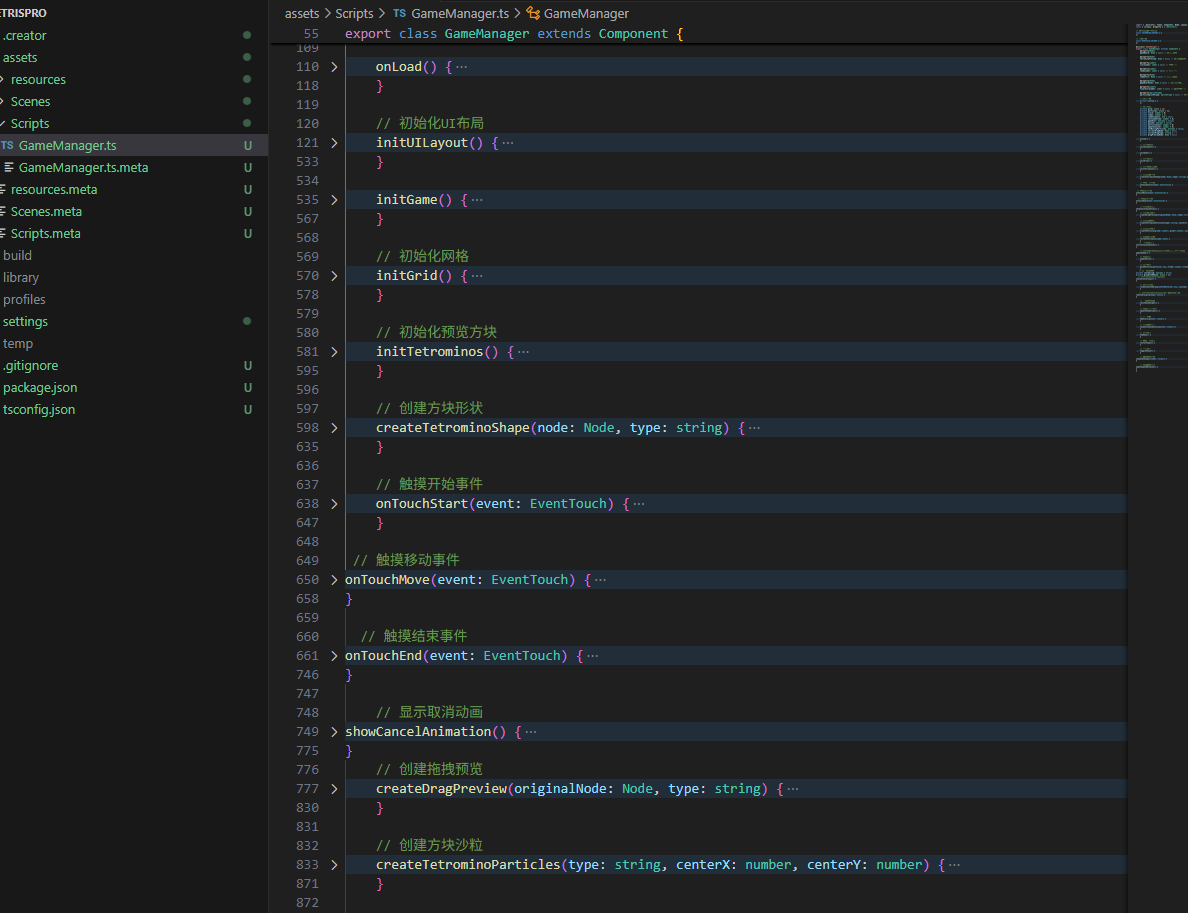Click the file icon next to Scripts.meta
Image resolution: width=1188 pixels, height=913 pixels.
click(x=4, y=234)
